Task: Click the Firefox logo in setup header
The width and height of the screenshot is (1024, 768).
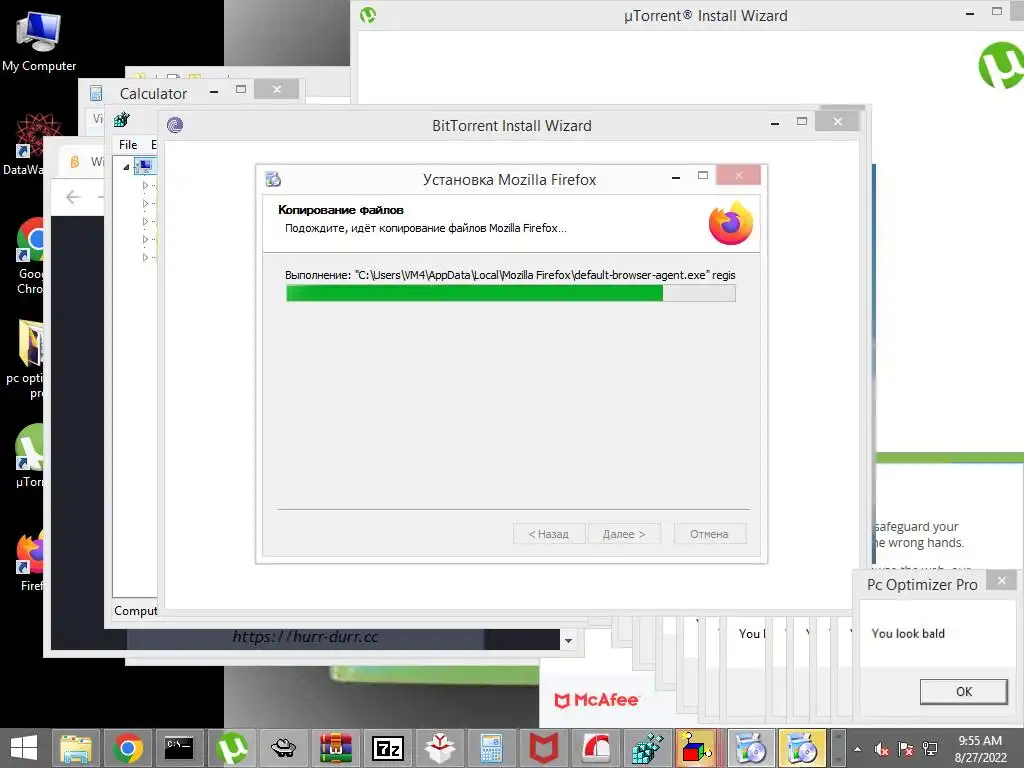Action: coord(731,223)
